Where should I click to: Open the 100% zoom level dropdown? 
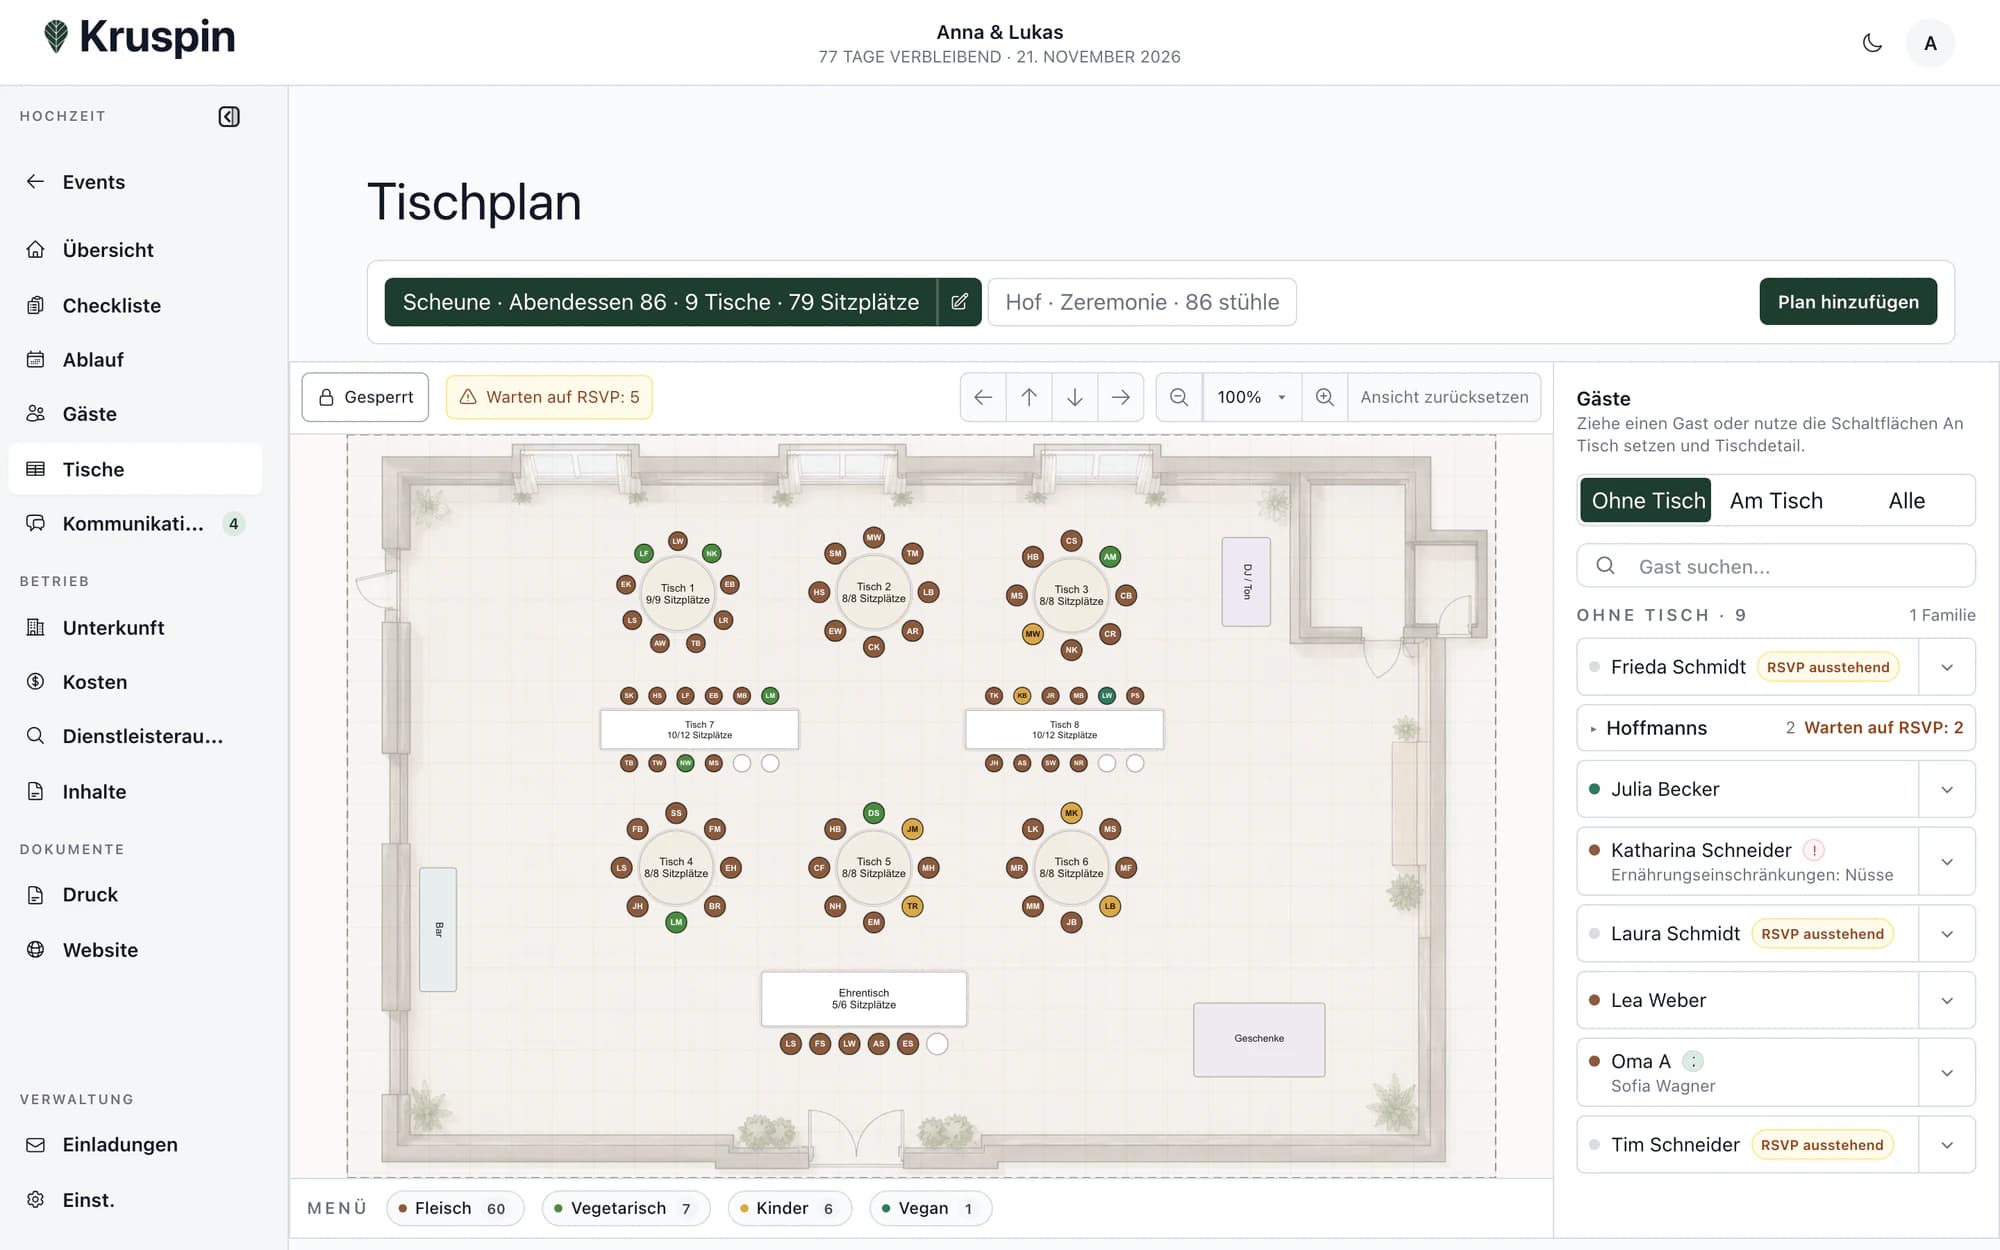[x=1252, y=397]
